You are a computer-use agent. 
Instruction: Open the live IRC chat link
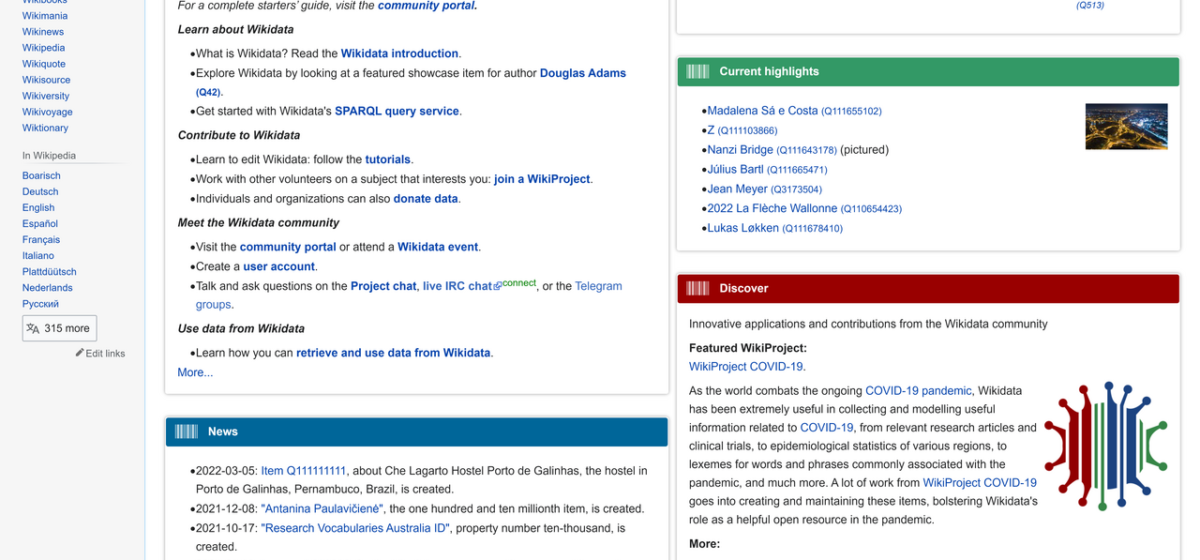[x=457, y=286]
